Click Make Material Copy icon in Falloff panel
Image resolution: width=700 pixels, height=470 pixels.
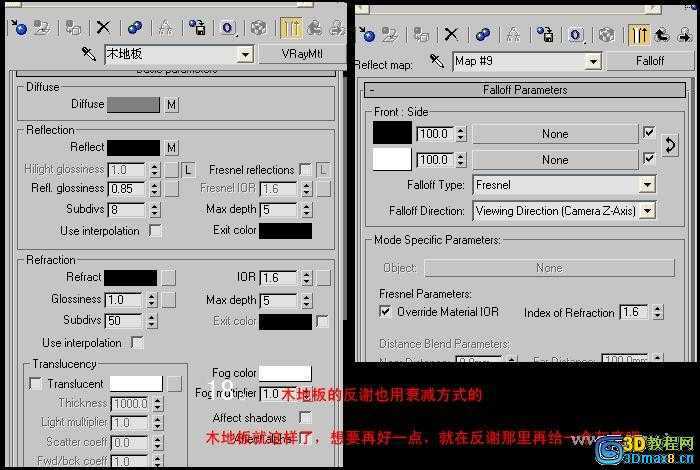(483, 34)
